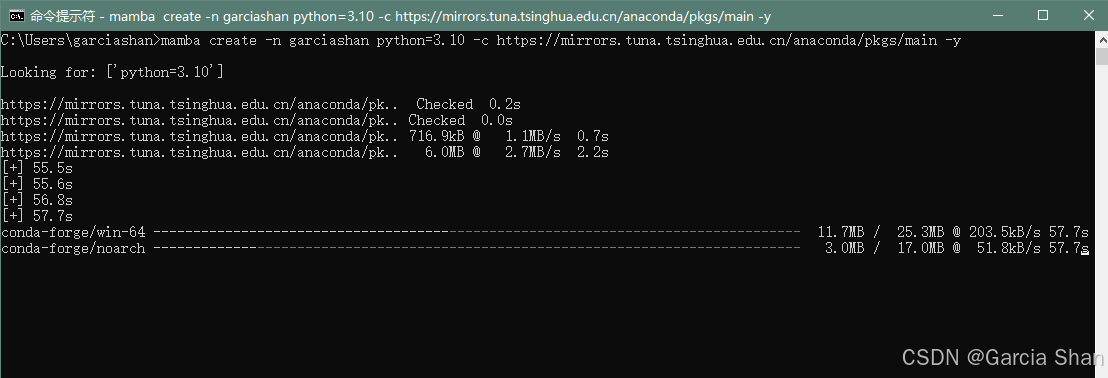Image resolution: width=1108 pixels, height=378 pixels.
Task: Click the 716.9kB download line
Action: click(x=305, y=136)
